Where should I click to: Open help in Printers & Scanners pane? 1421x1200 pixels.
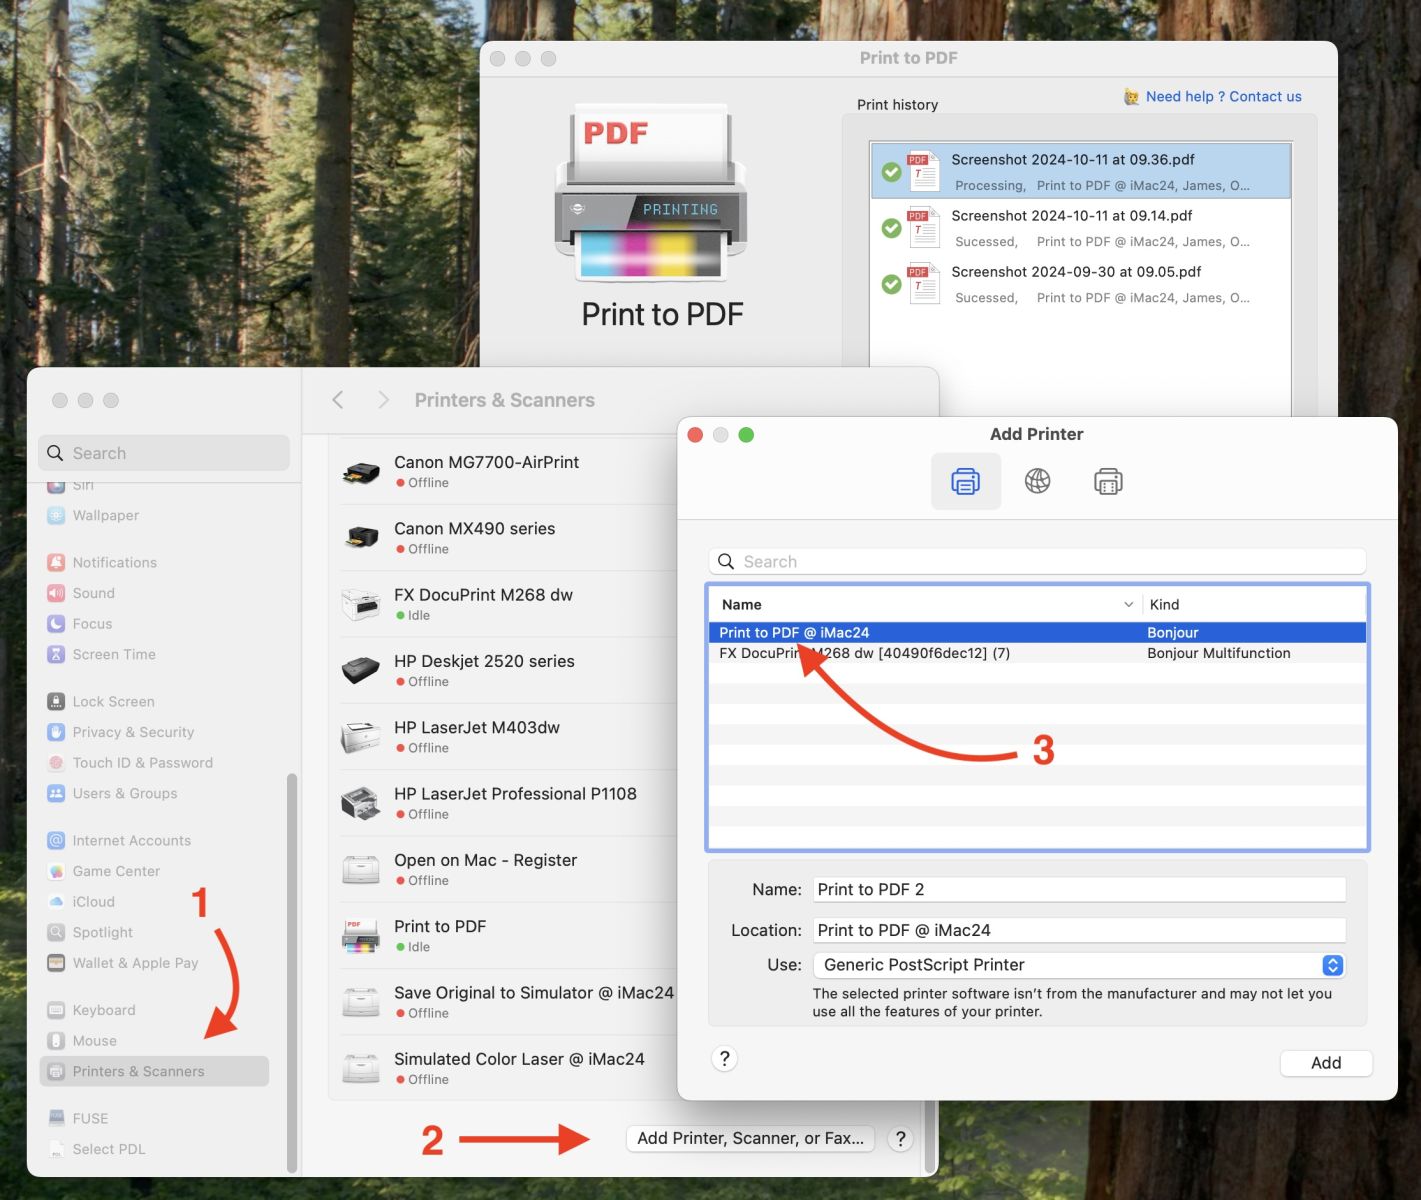900,1139
